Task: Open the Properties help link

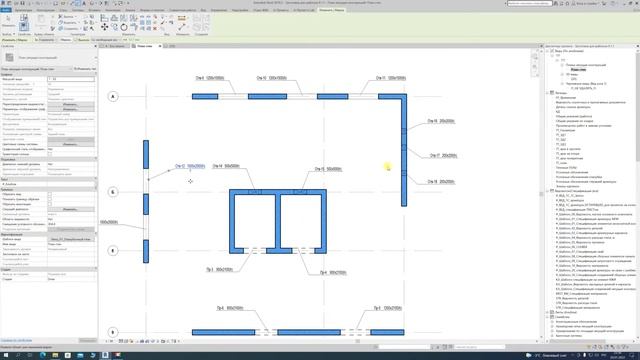Action: click(16, 340)
